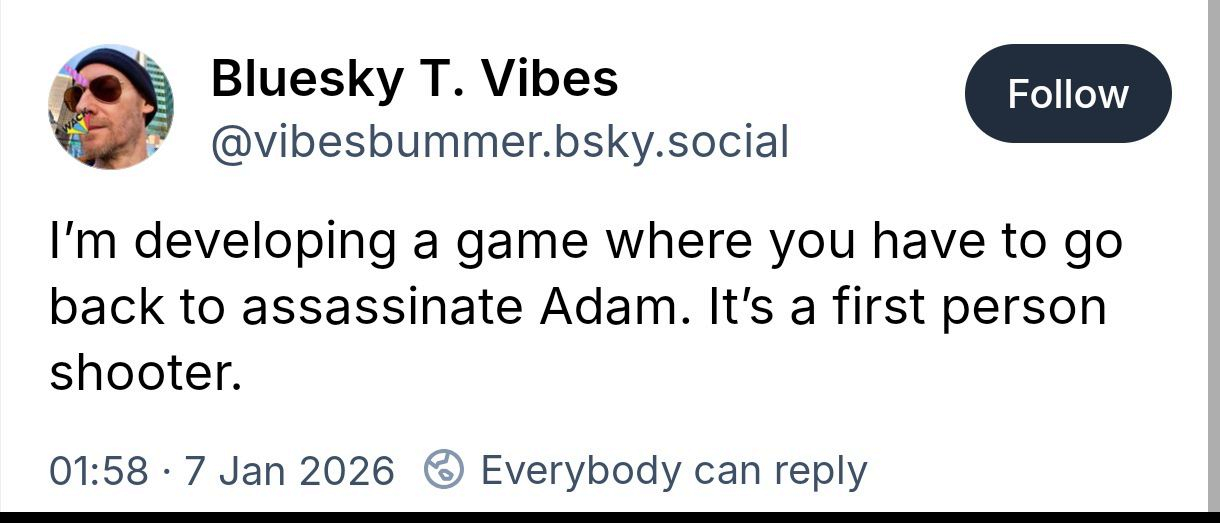Viewport: 1220px width, 523px height.
Task: Click the word shooter. ending the post
Action: pos(146,373)
